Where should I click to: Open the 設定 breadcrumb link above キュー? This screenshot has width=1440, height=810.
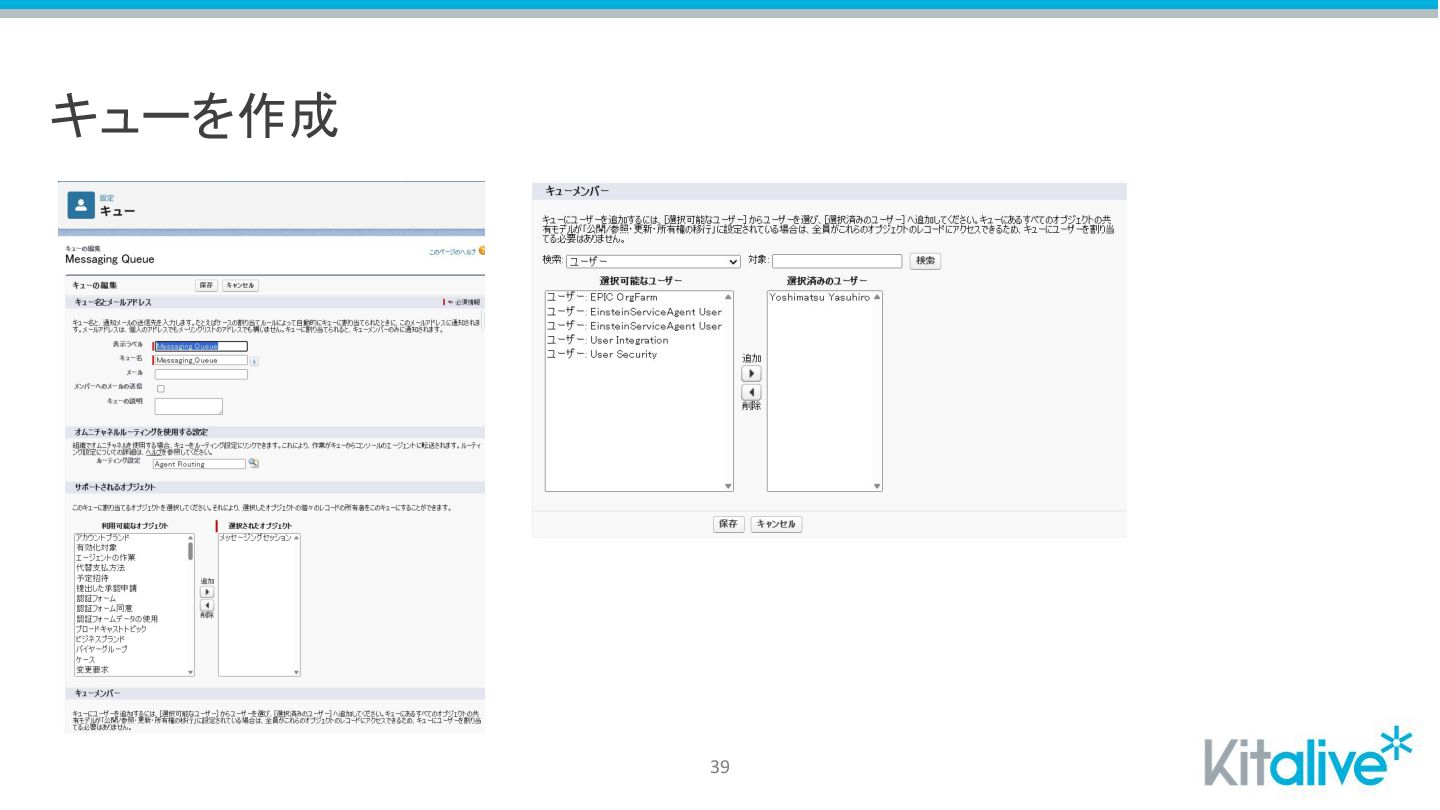[106, 198]
